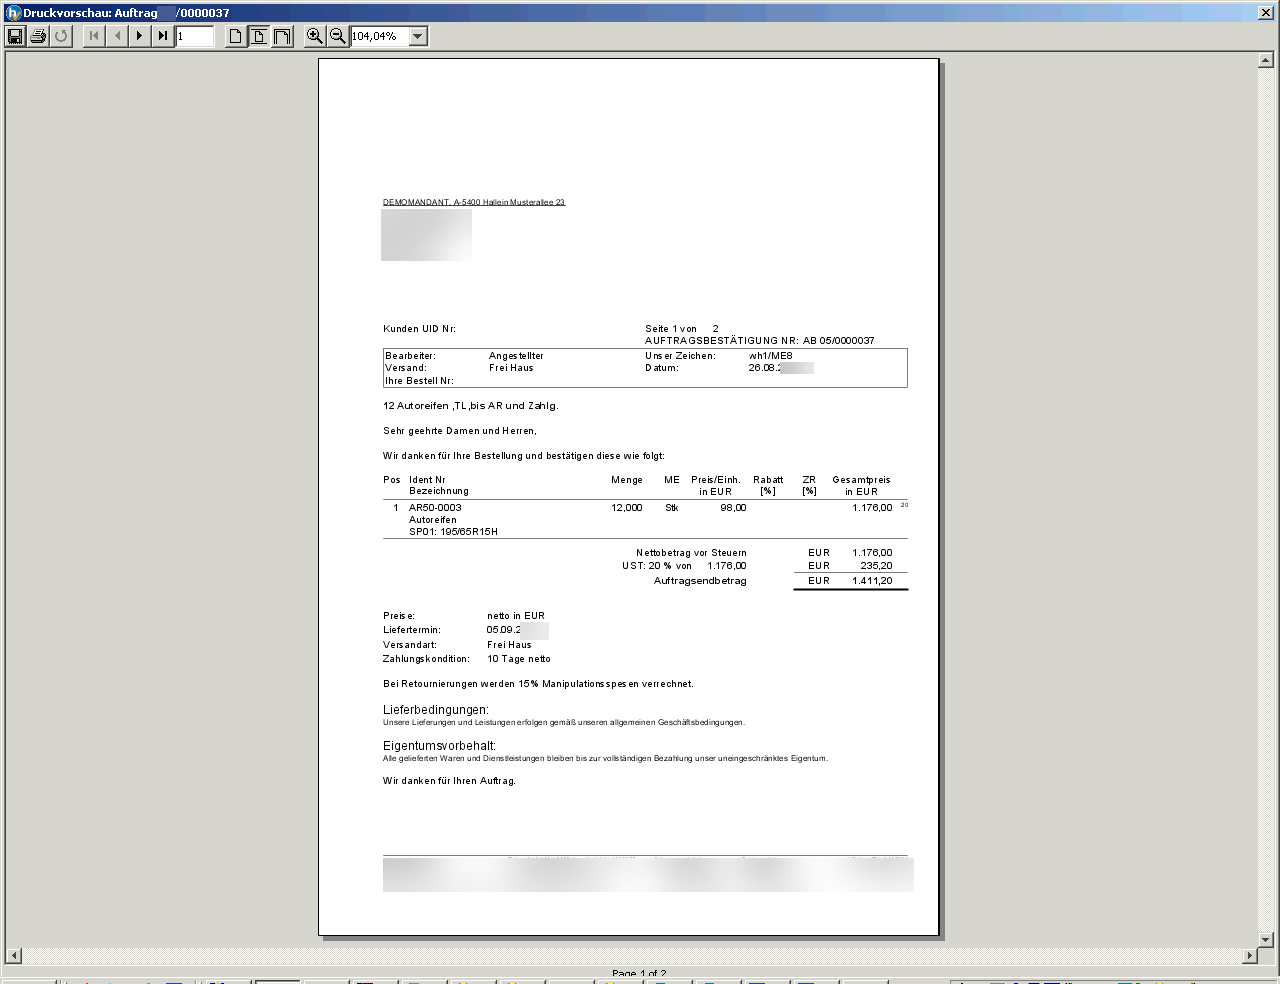The height and width of the screenshot is (984, 1280).
Task: Click the page number input field
Action: 195,36
